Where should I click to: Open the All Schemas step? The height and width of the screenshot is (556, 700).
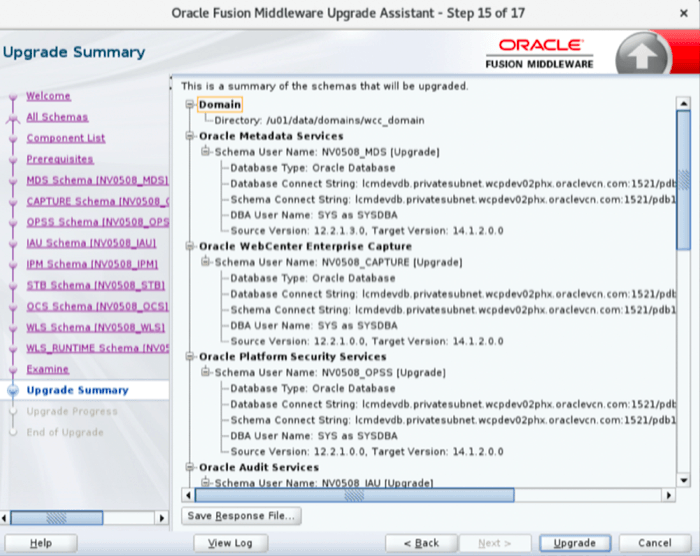click(x=57, y=117)
